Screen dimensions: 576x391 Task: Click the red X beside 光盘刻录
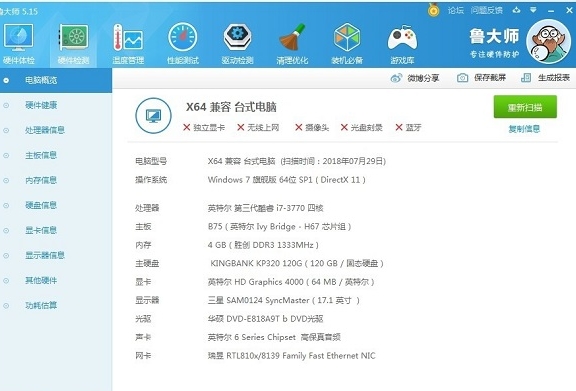[344, 128]
